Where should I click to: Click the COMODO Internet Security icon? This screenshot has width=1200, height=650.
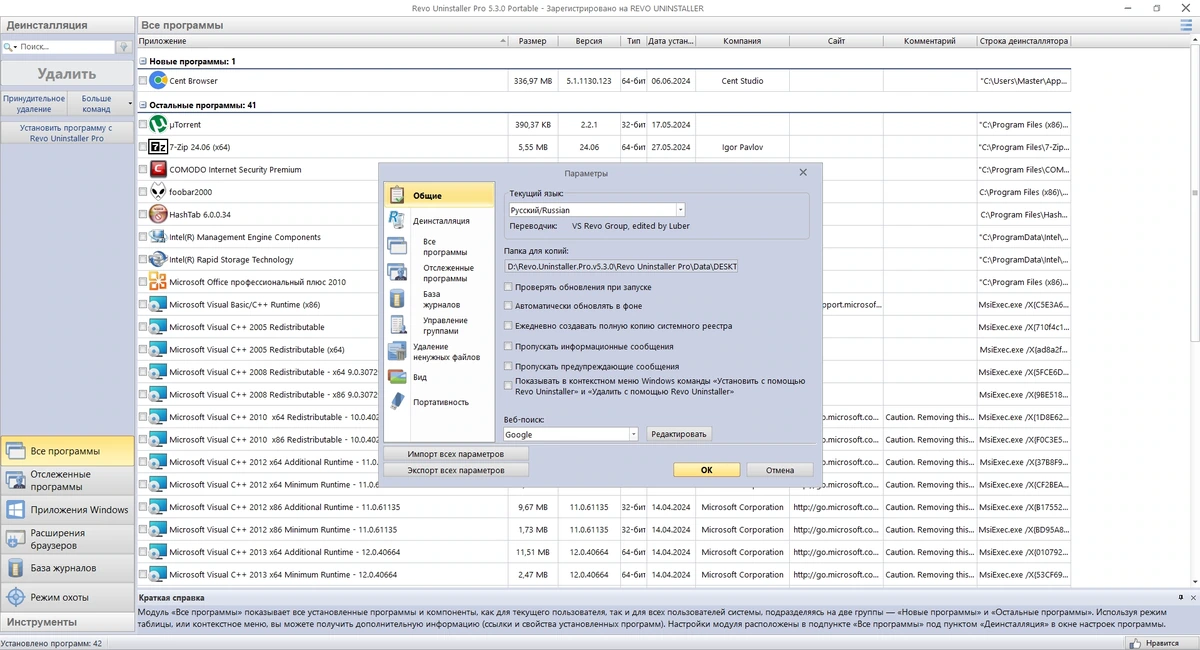158,170
